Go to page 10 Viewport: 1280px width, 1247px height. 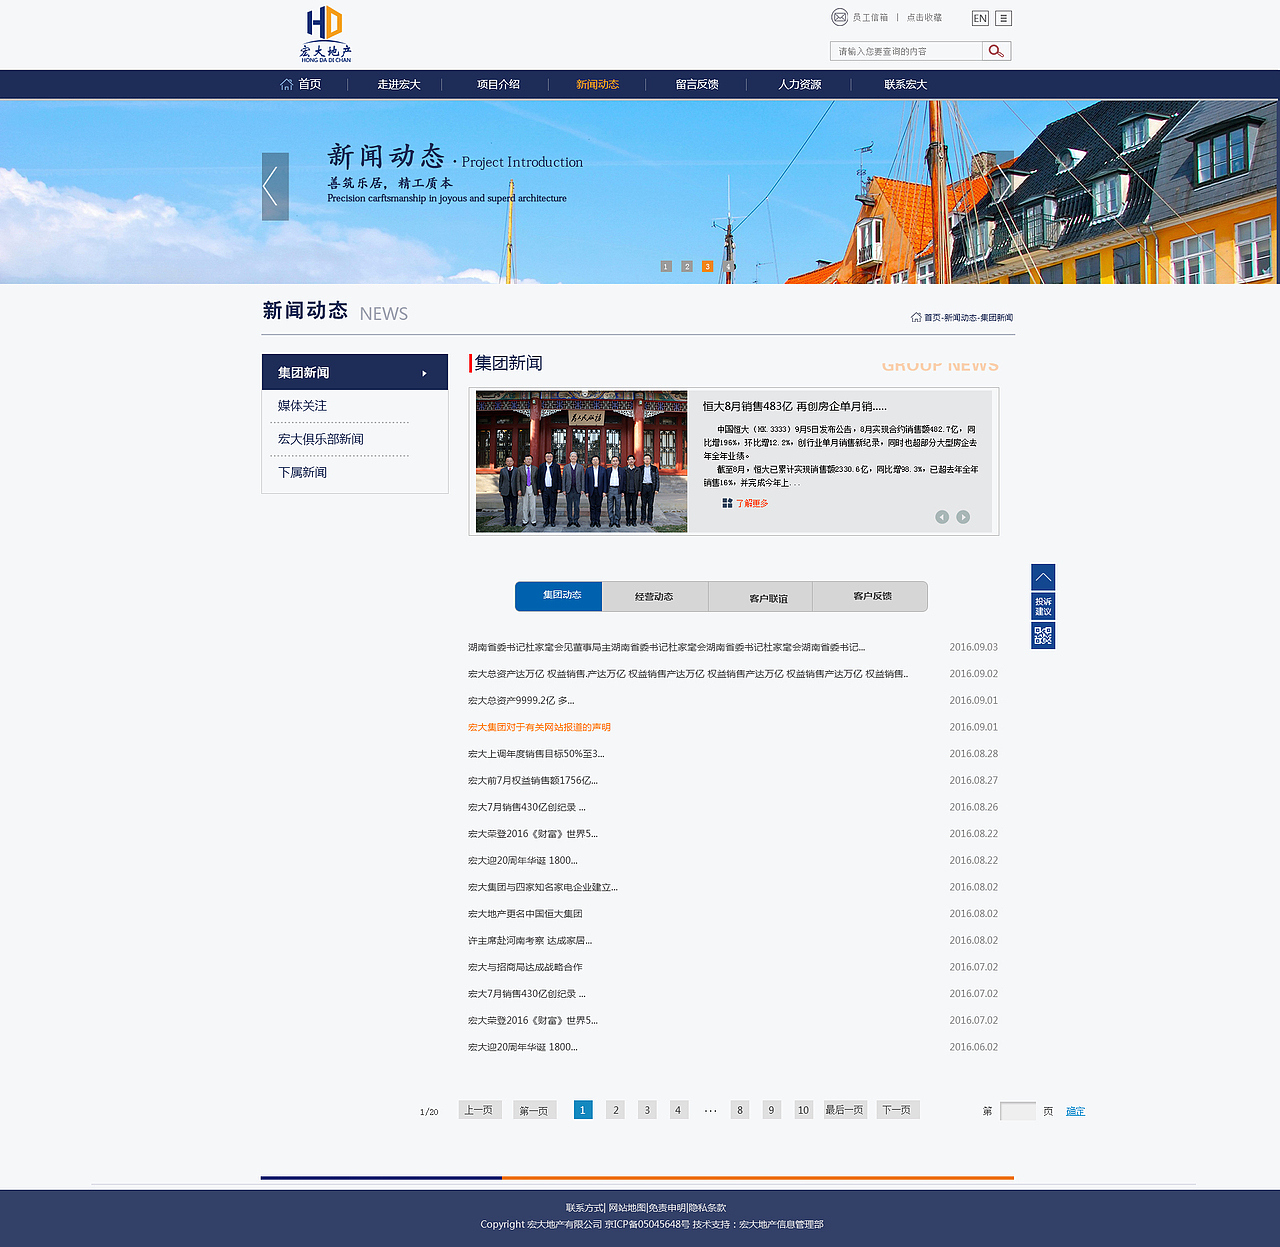click(803, 1110)
